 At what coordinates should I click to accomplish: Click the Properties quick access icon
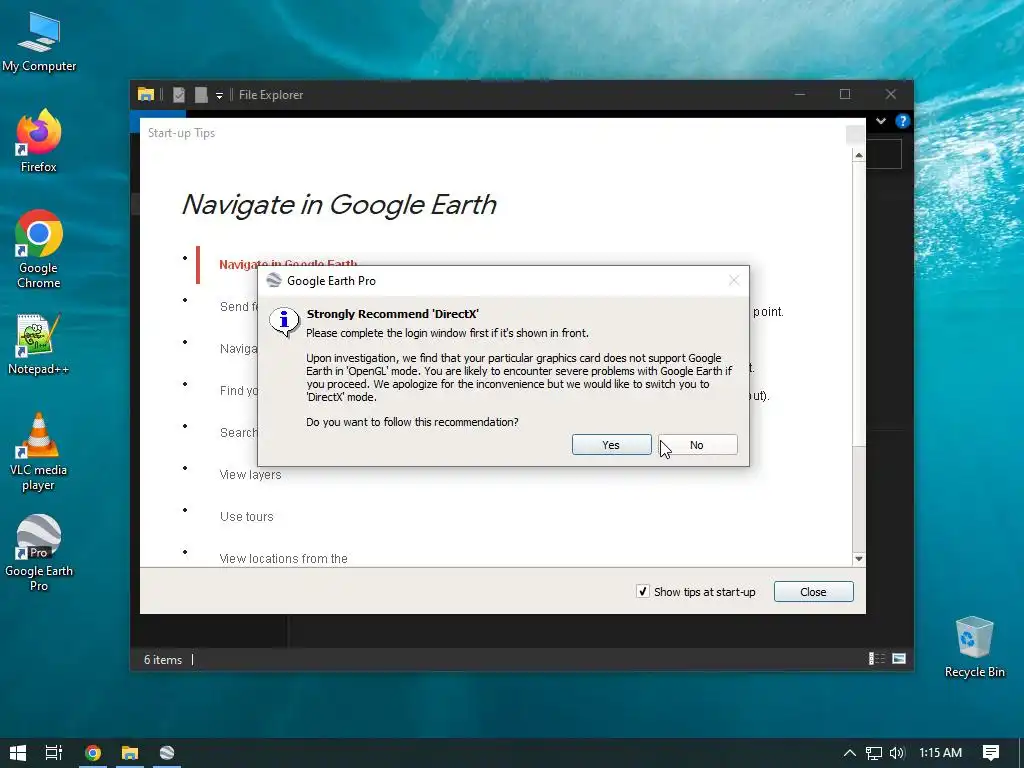[x=179, y=95]
